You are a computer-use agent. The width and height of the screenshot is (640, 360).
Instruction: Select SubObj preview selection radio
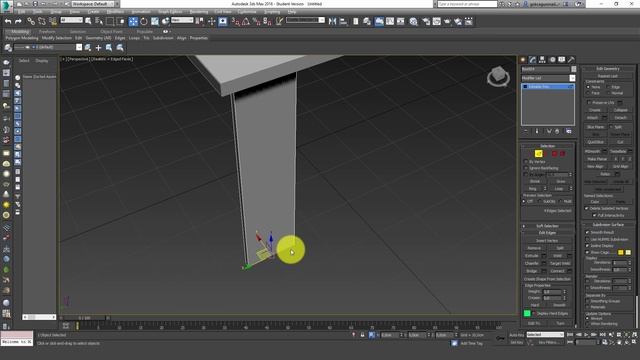[540, 201]
